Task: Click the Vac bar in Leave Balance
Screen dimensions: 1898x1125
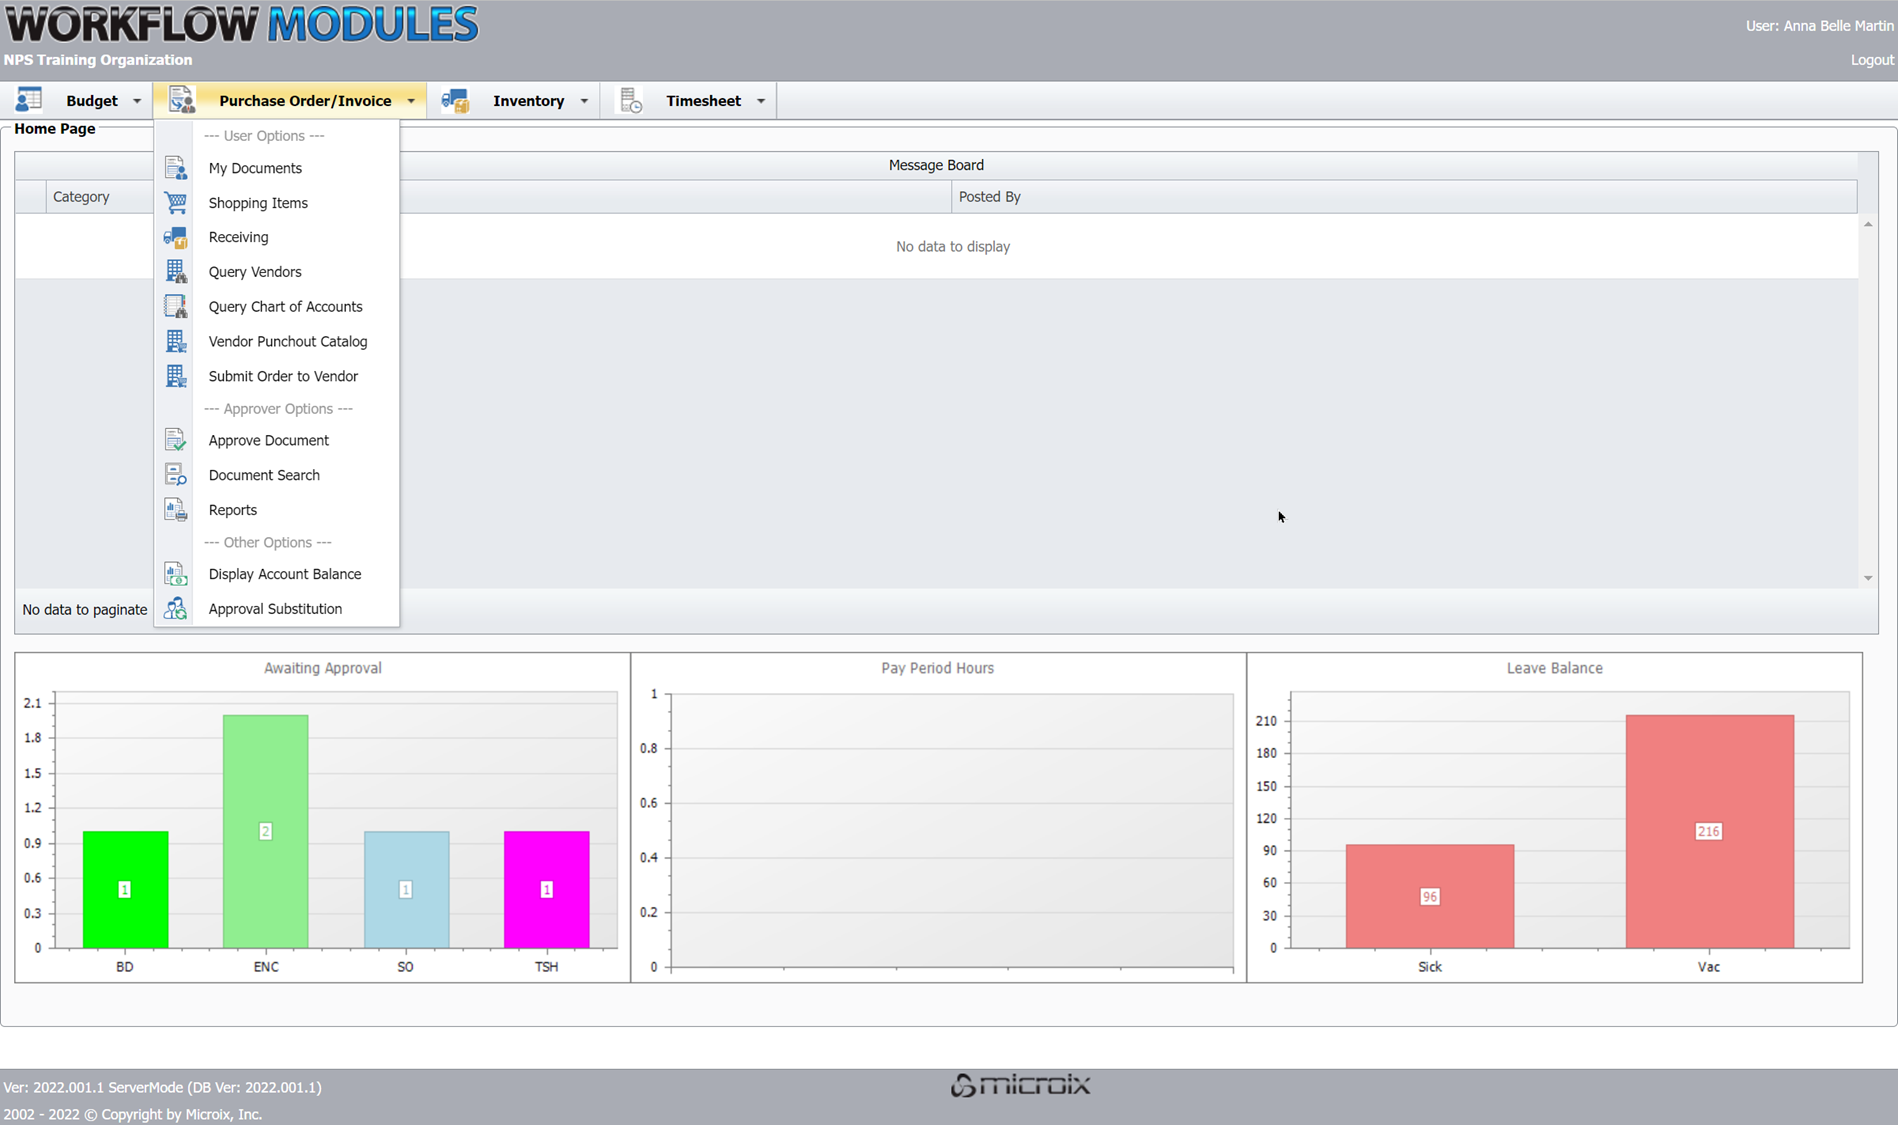Action: (x=1709, y=830)
